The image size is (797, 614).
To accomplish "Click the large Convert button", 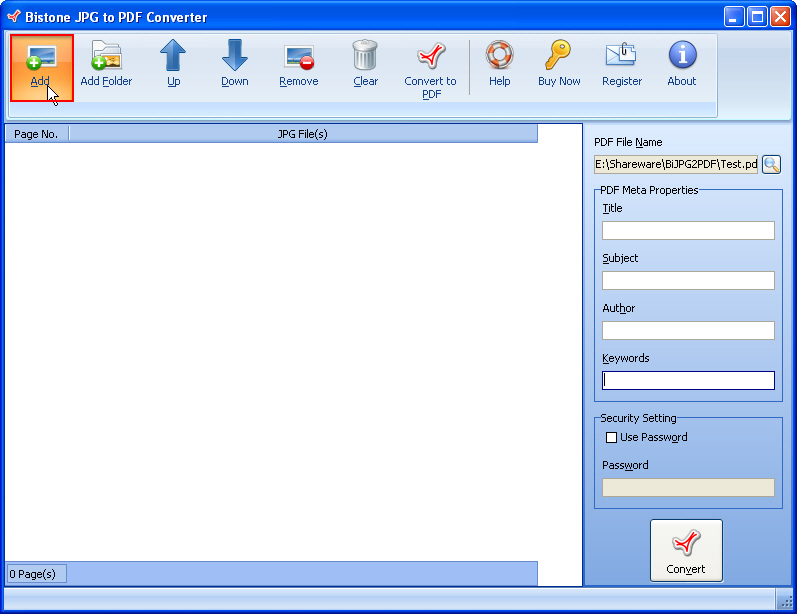I will click(686, 550).
